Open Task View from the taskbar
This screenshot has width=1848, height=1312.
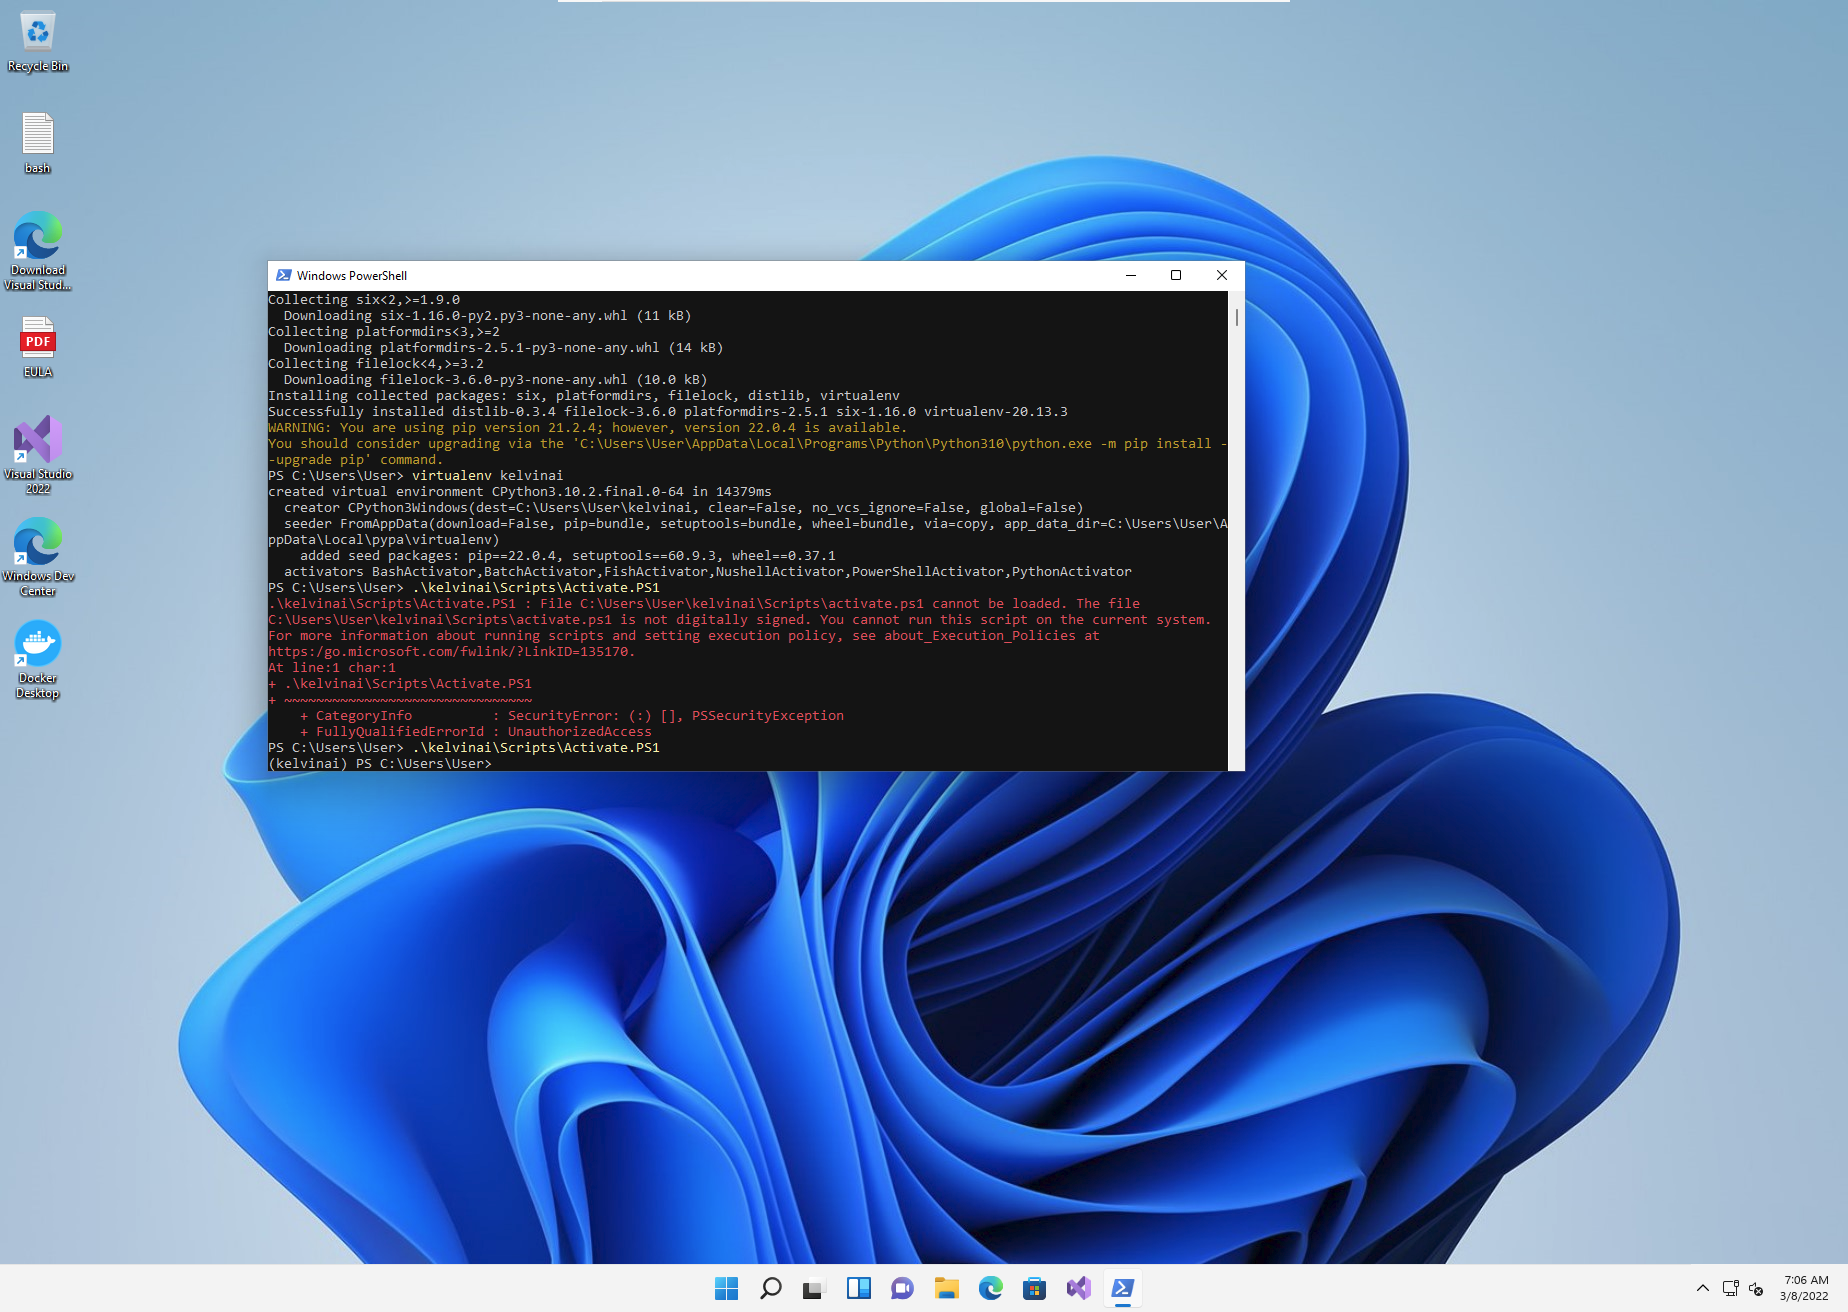812,1289
